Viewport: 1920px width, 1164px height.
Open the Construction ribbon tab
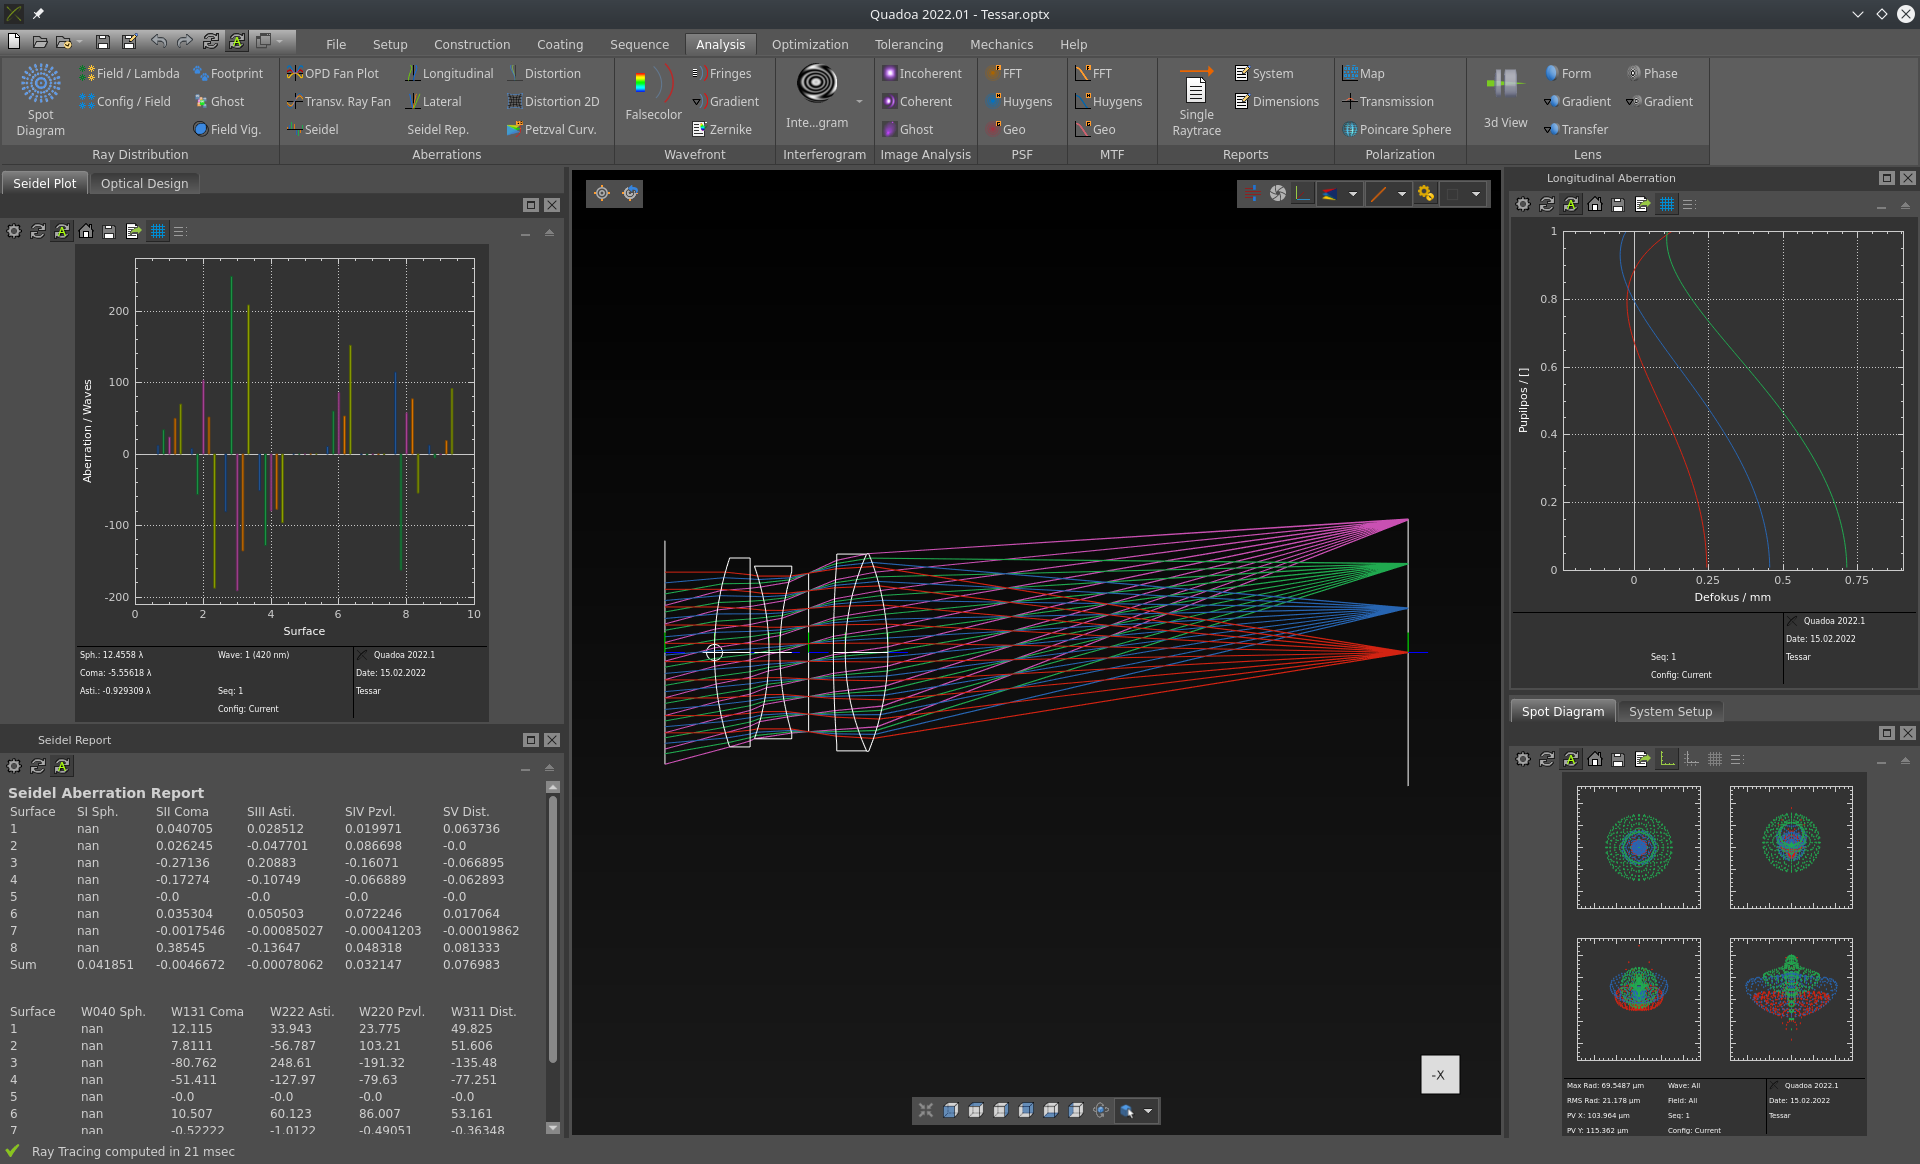point(472,44)
